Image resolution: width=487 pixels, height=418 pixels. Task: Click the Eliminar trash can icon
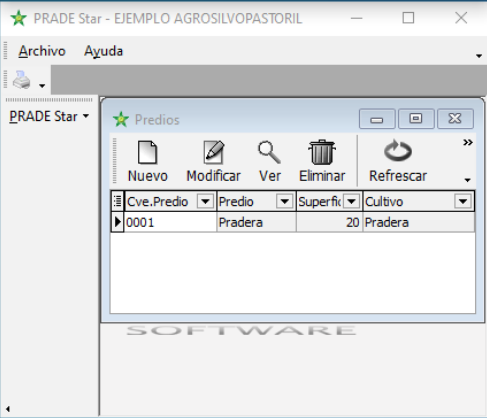pyautogui.click(x=322, y=152)
